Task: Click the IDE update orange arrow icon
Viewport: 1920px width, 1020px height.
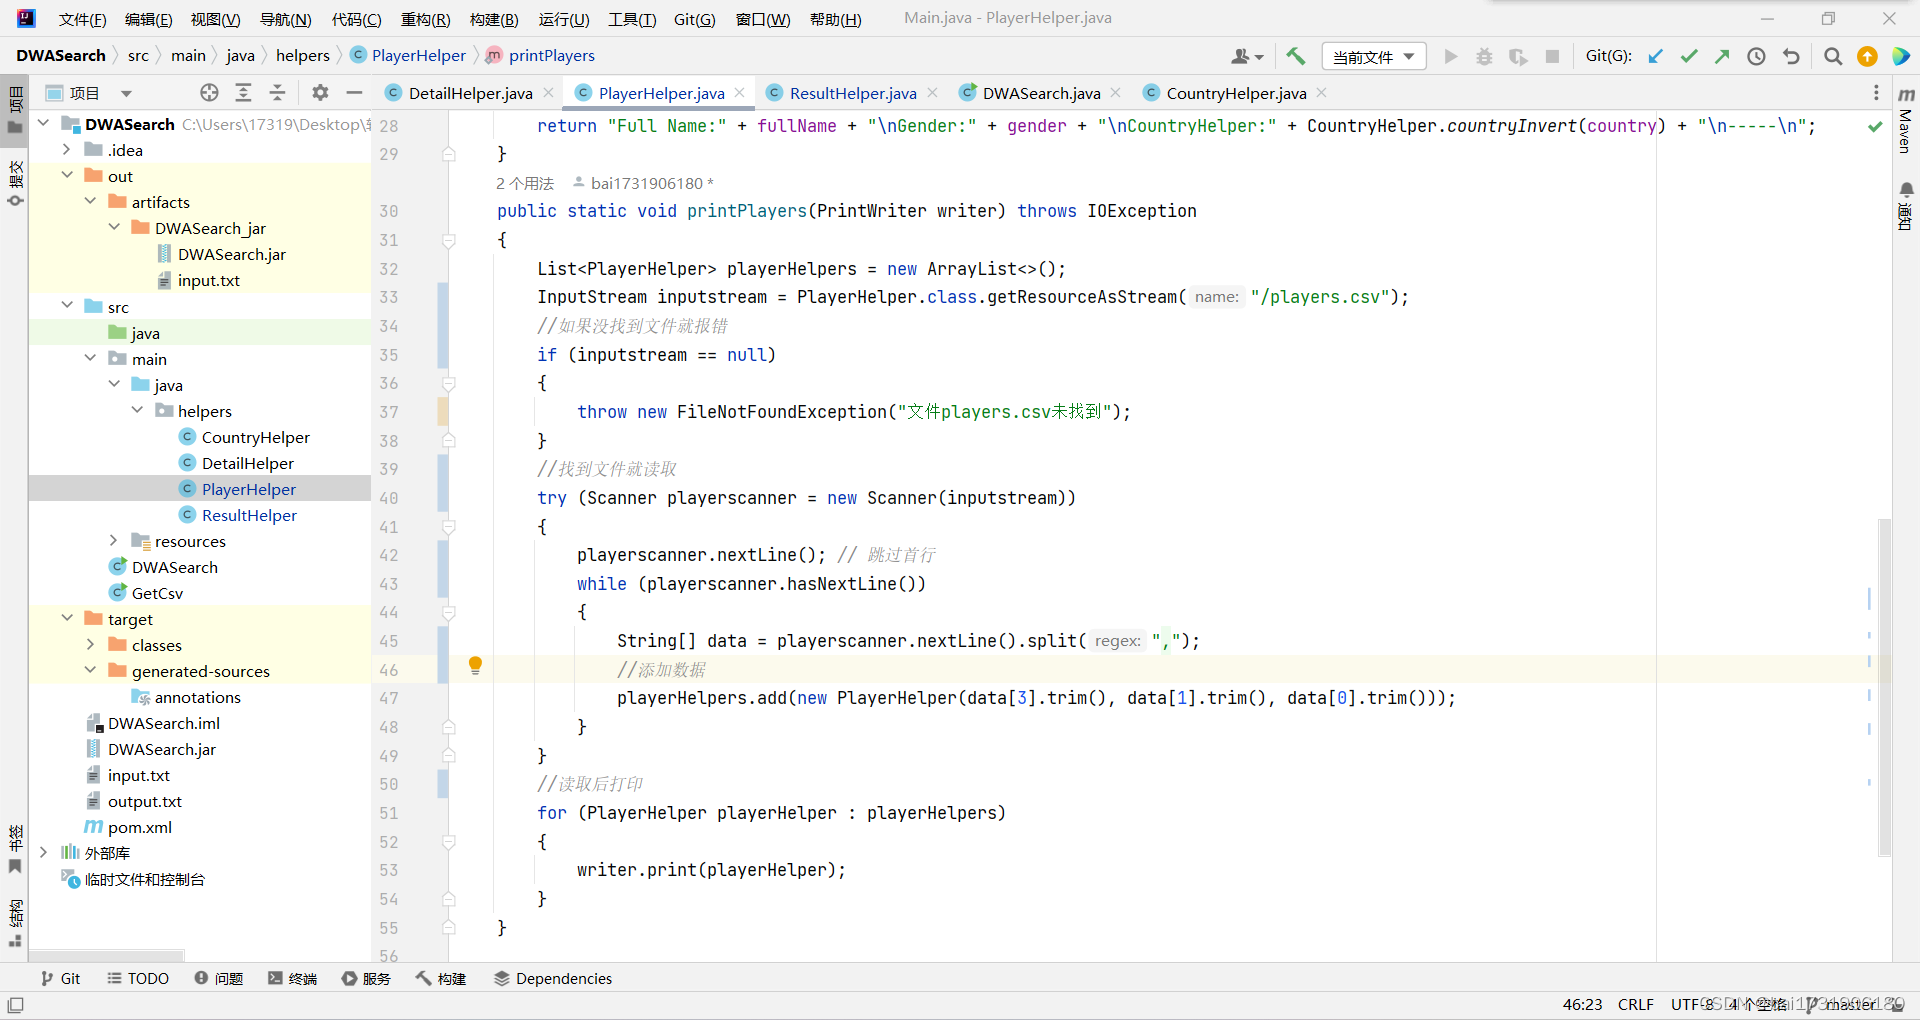Action: click(1867, 56)
